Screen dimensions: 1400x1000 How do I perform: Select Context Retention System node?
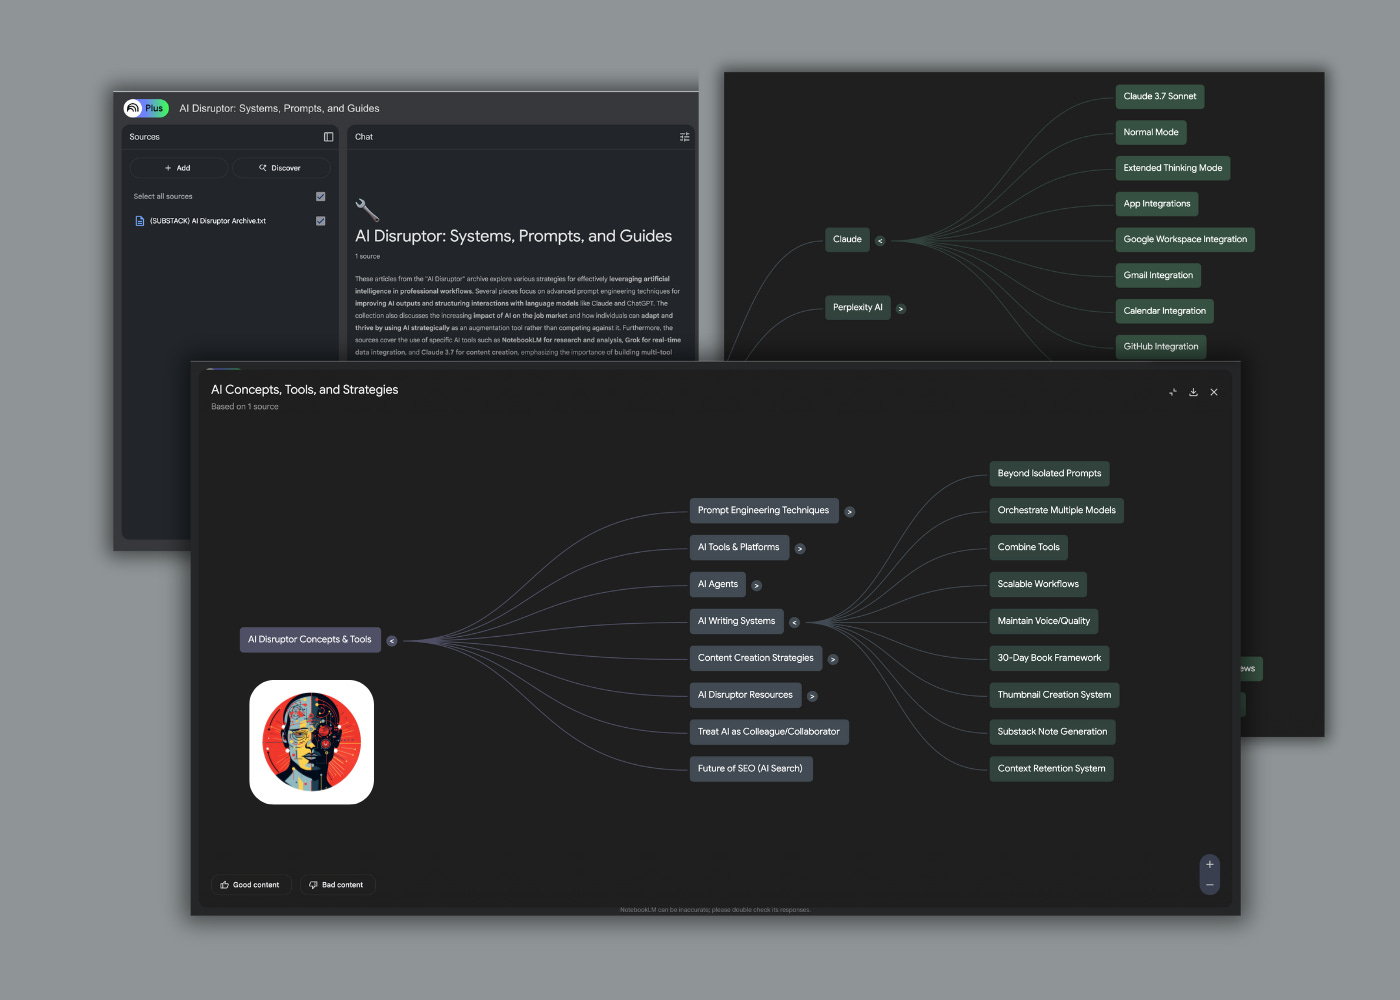click(x=1051, y=770)
